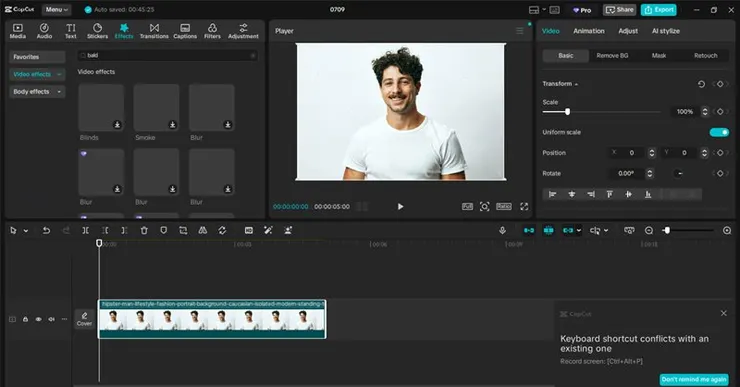The image size is (740, 387).
Task: Click the Cover button on track
Action: pyautogui.click(x=84, y=319)
